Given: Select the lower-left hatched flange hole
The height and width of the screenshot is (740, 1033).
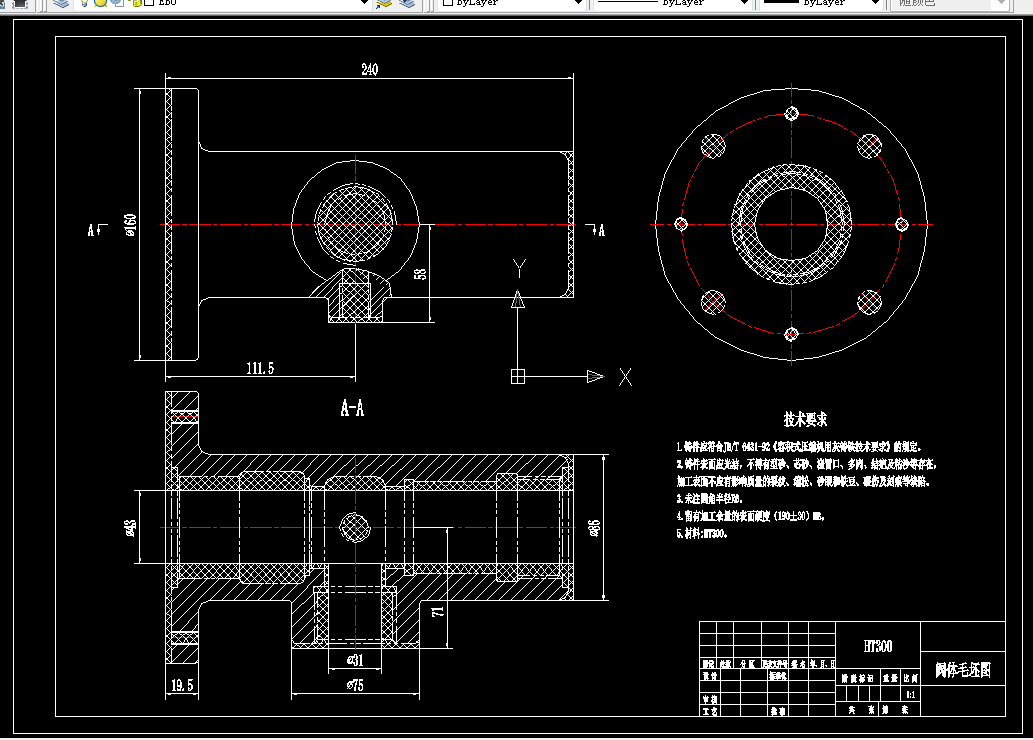Looking at the screenshot, I should coord(713,302).
